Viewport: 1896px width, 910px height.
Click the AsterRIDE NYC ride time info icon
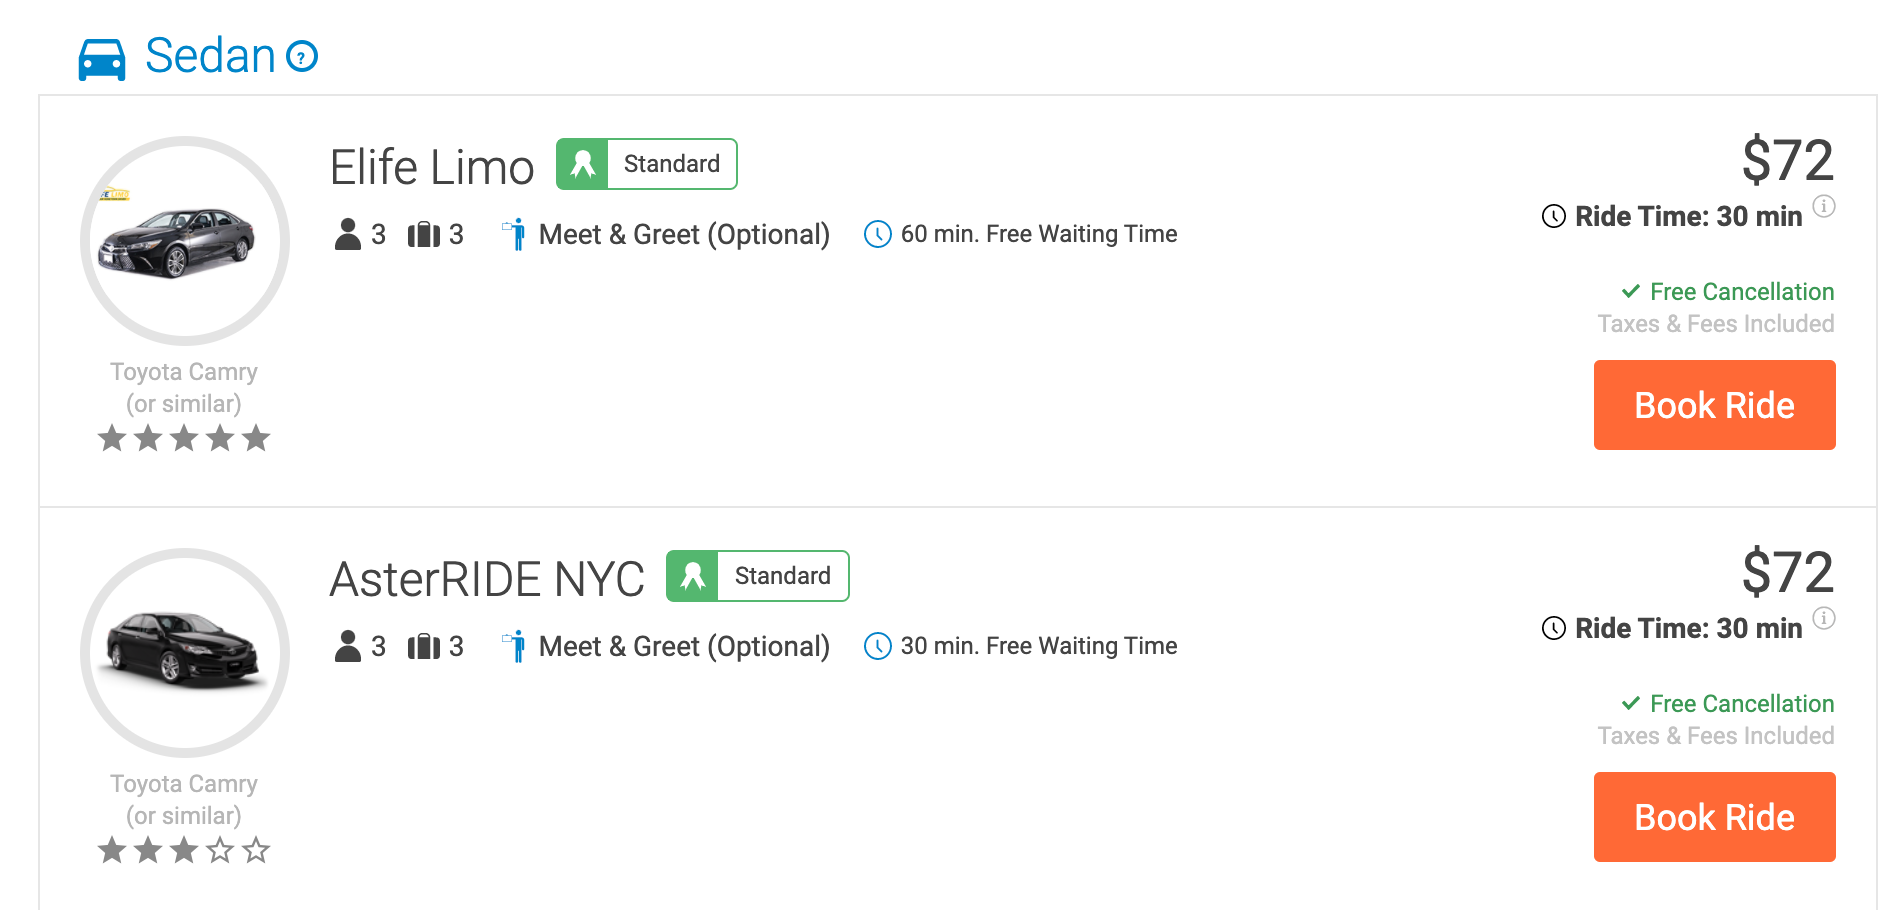point(1824,618)
